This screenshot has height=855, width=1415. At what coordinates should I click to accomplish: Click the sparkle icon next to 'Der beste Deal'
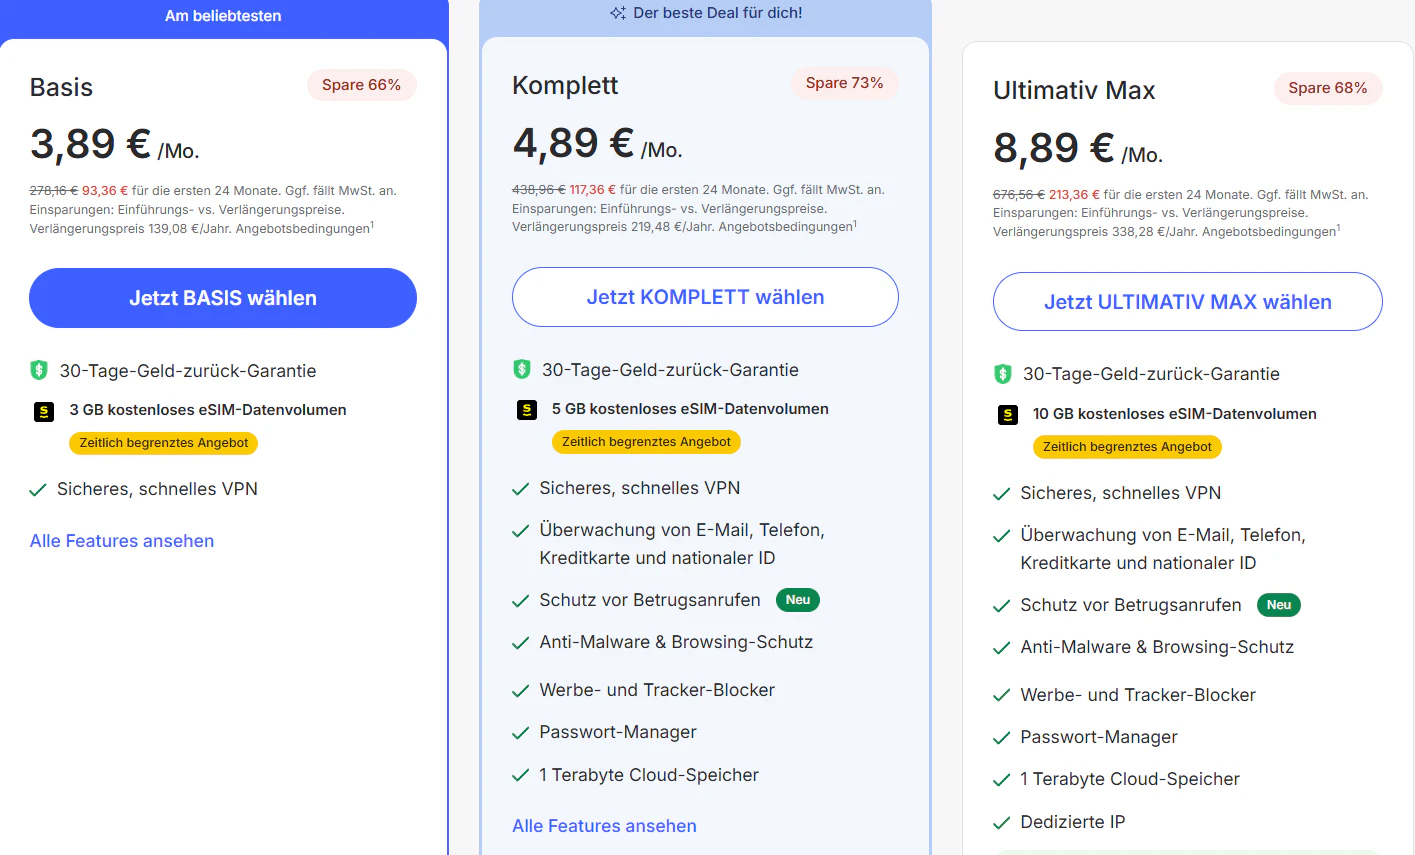618,13
